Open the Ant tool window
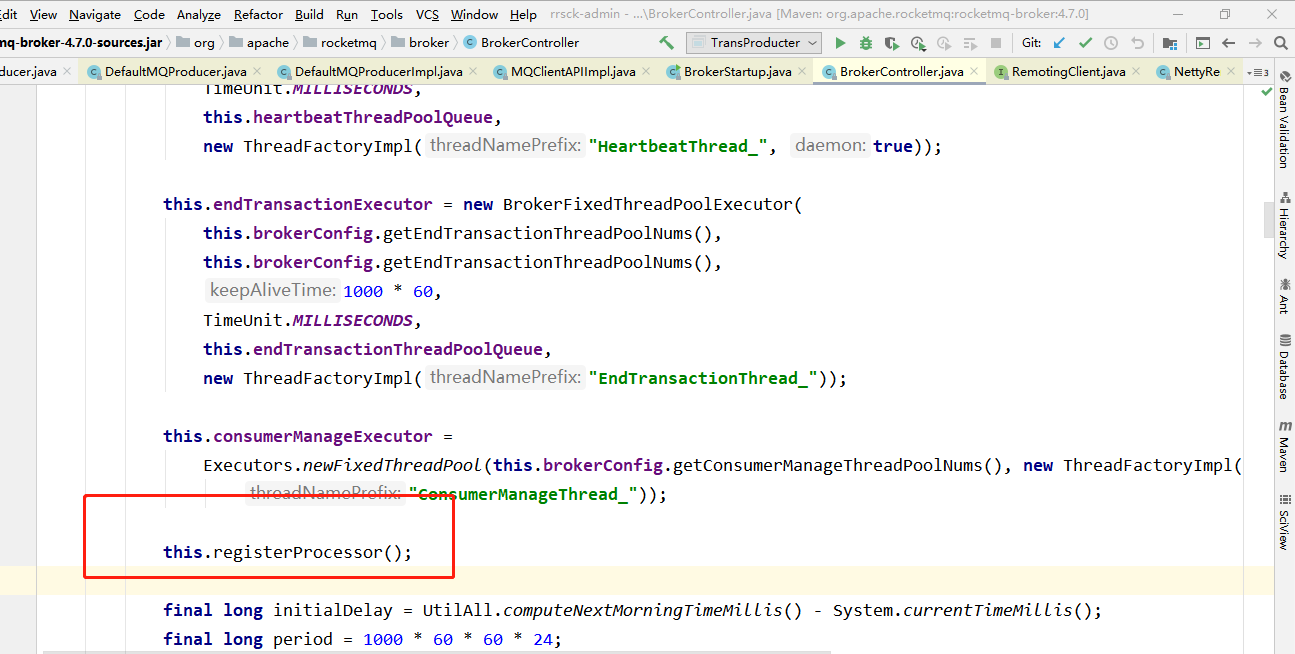Image resolution: width=1295 pixels, height=654 pixels. click(x=1284, y=298)
